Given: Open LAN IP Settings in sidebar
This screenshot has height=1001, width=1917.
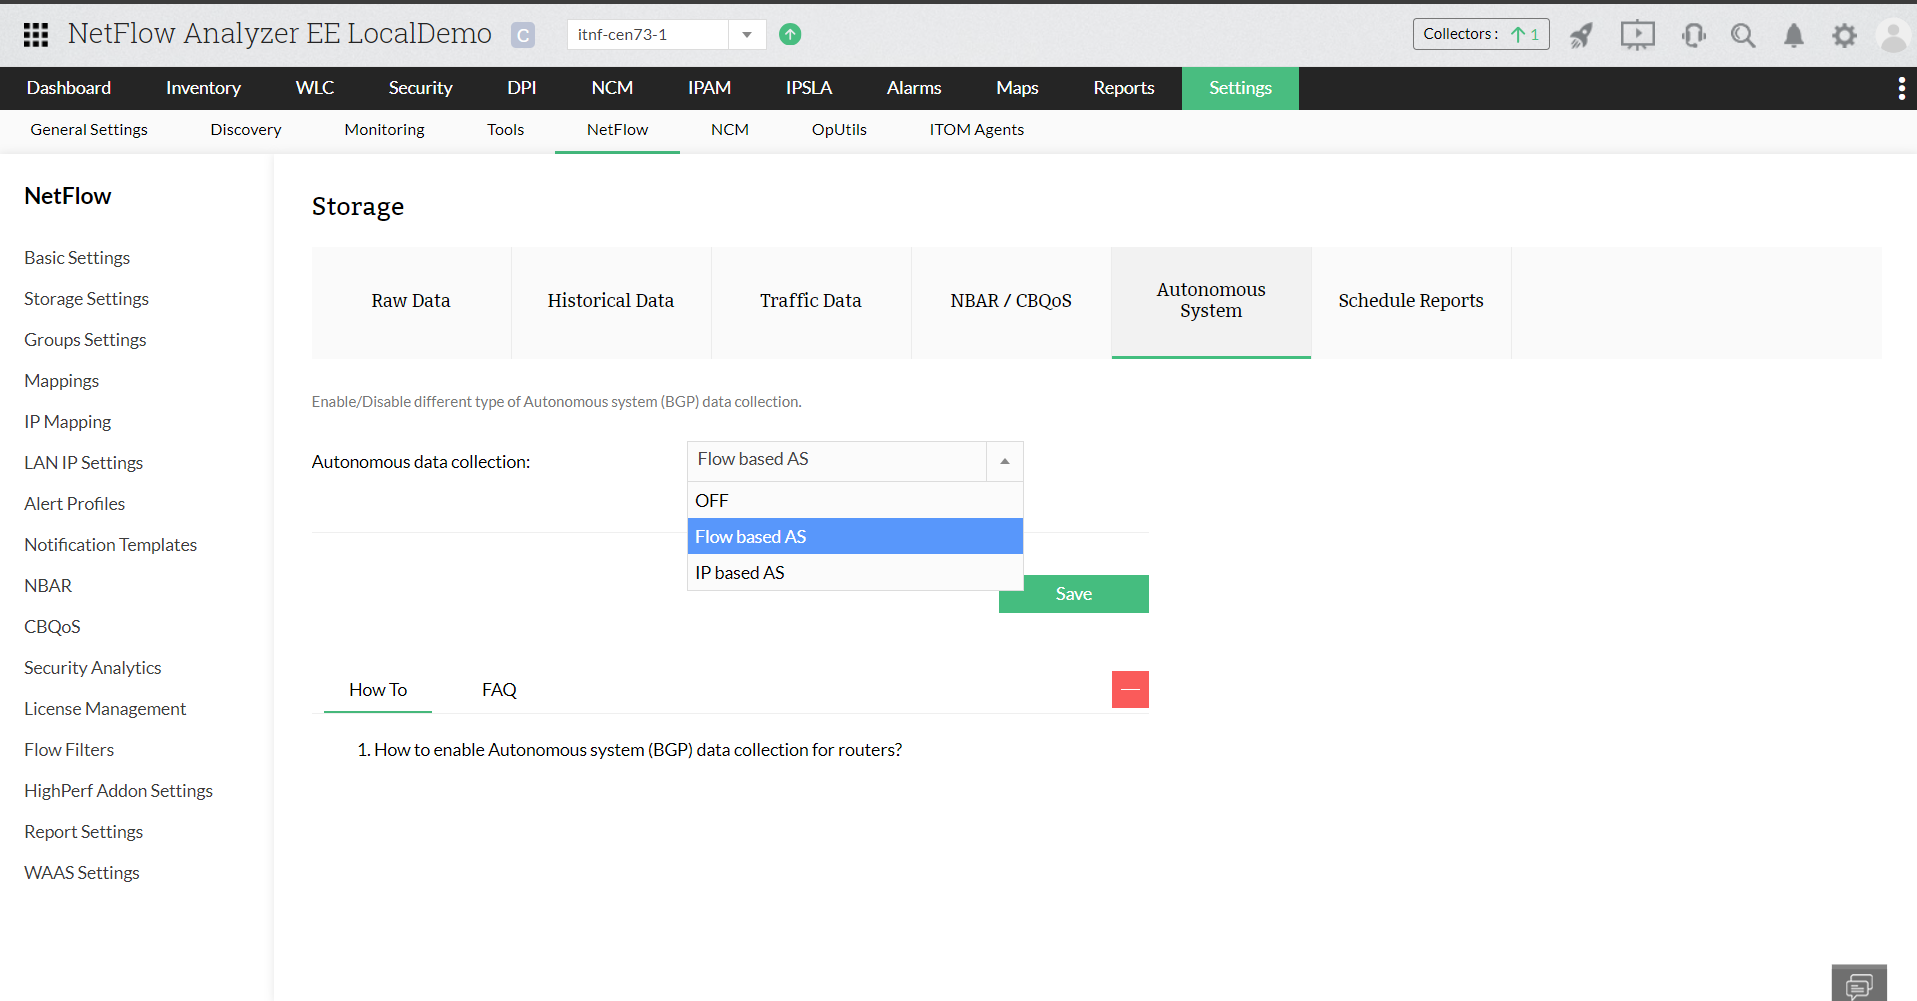Looking at the screenshot, I should [x=83, y=463].
